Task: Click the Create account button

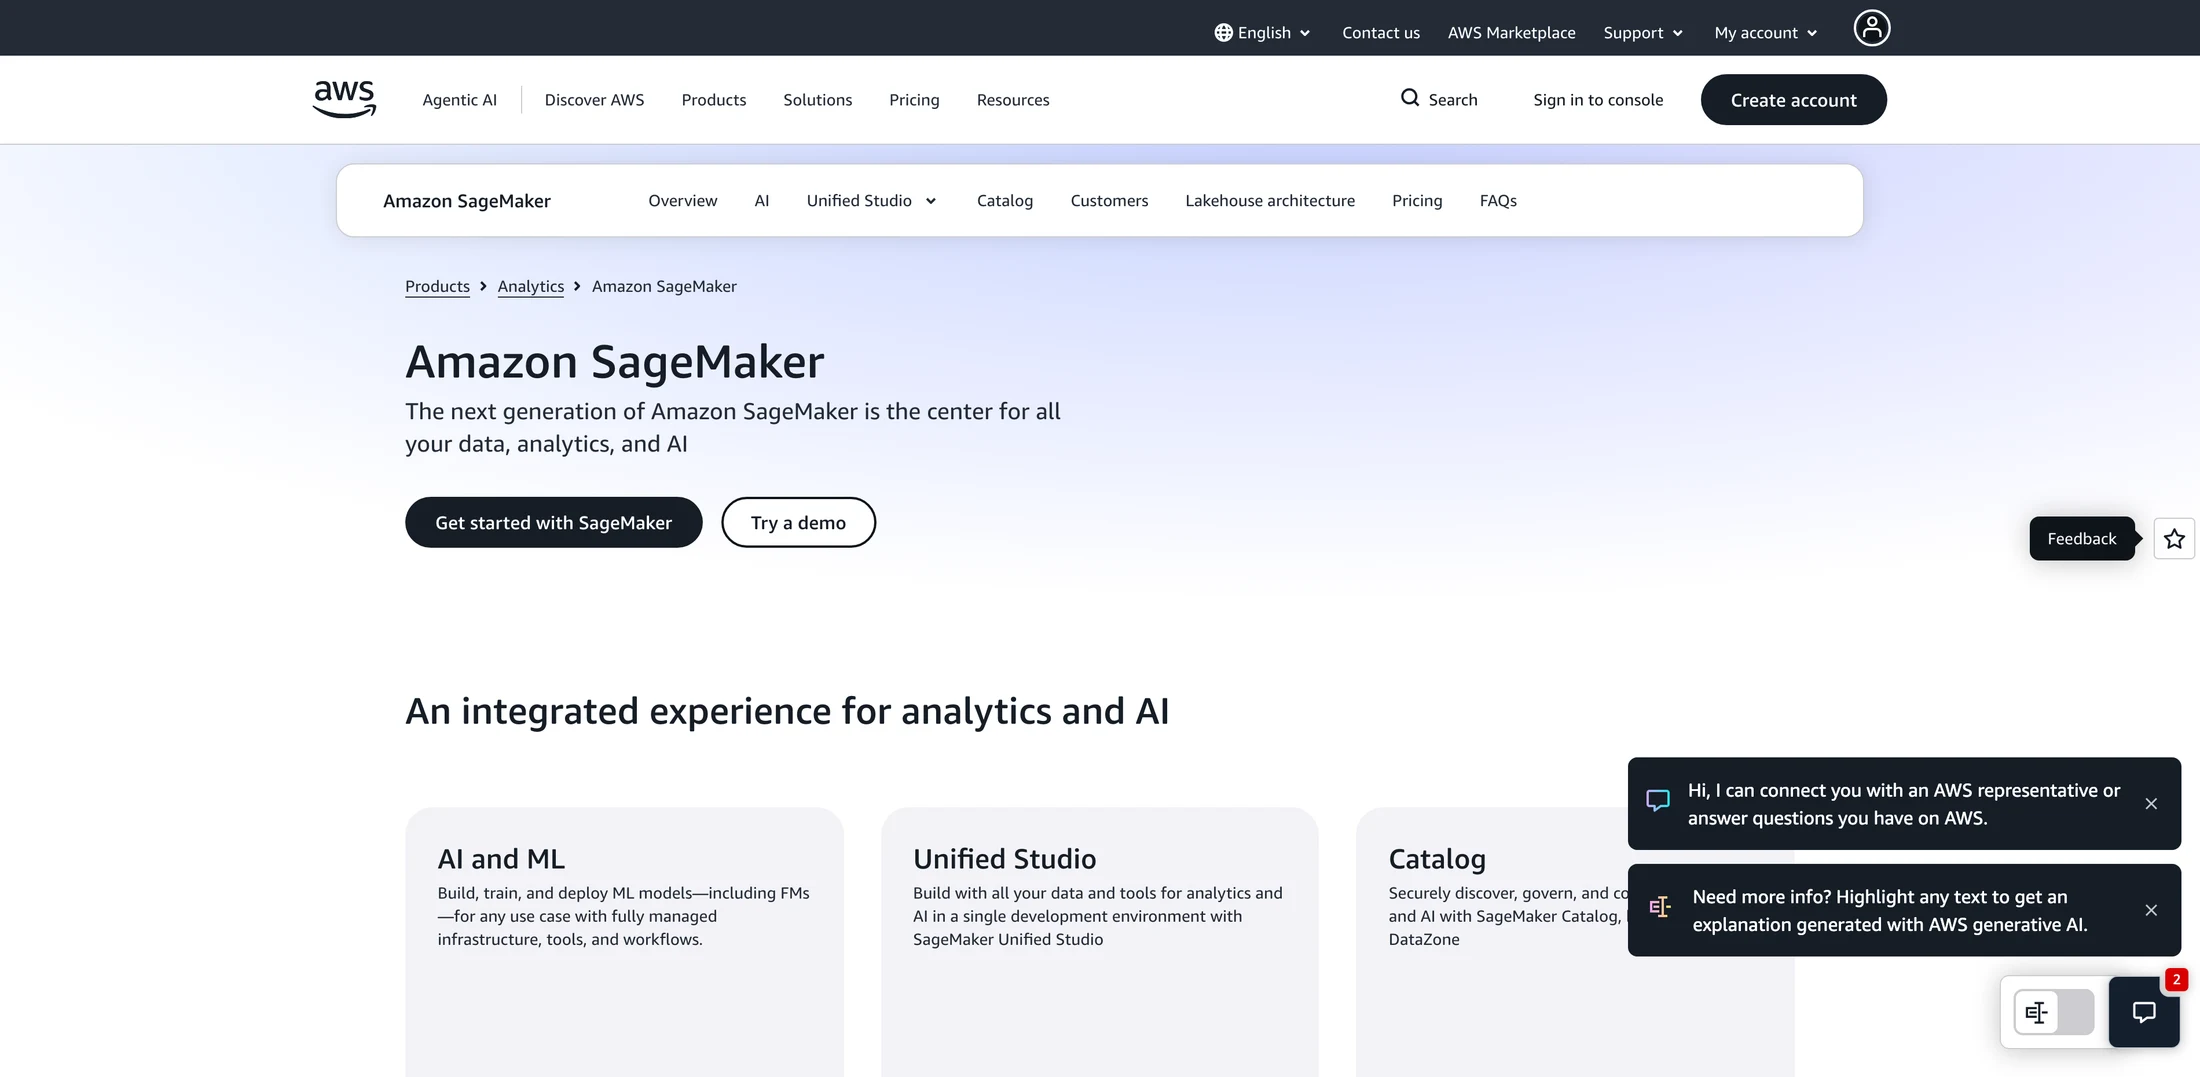Action: pos(1793,100)
